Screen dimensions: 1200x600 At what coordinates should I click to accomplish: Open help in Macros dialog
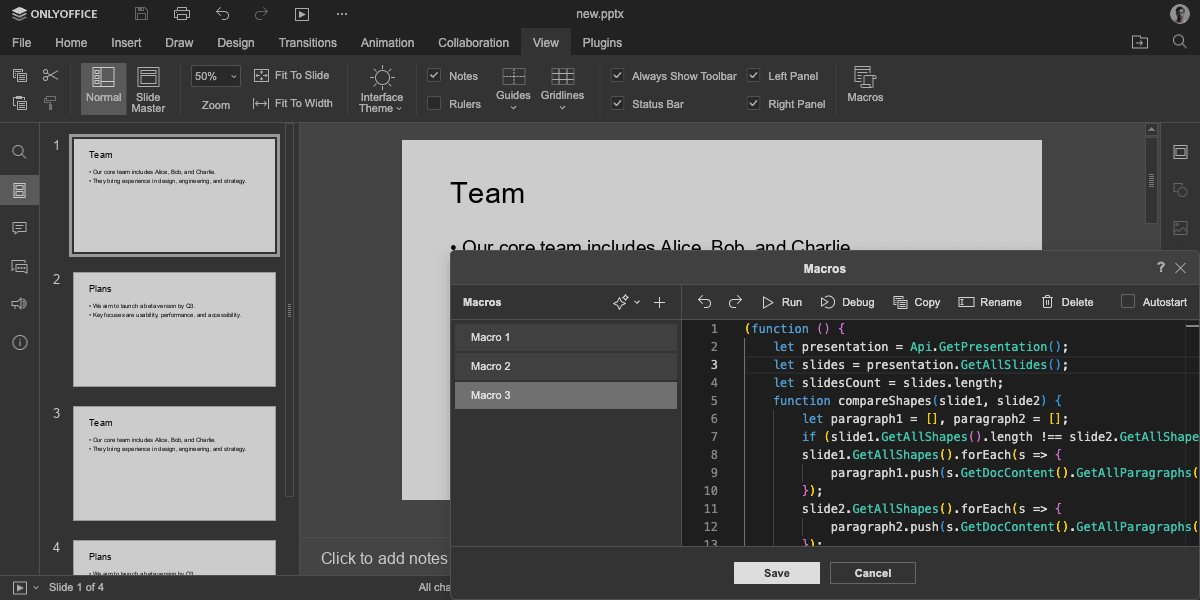pos(1161,268)
